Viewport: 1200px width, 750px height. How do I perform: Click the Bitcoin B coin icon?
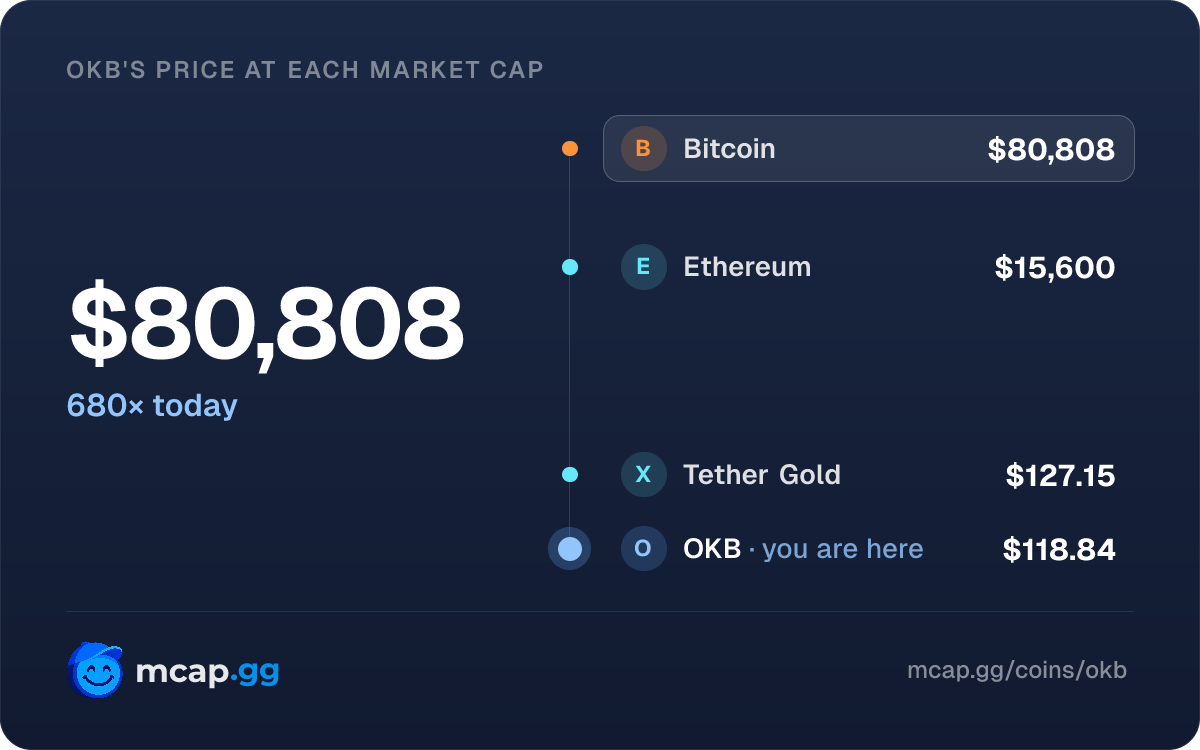point(643,149)
